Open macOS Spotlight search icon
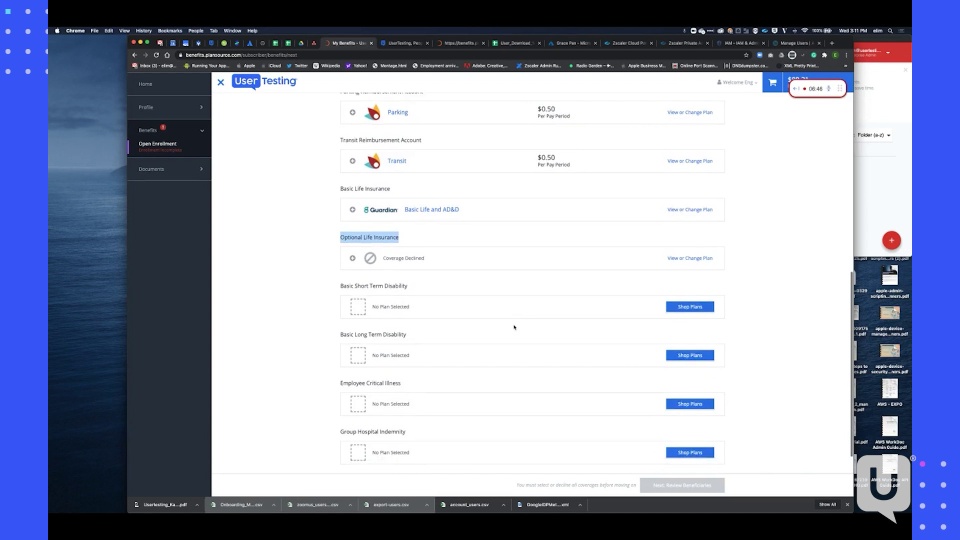Image resolution: width=960 pixels, height=540 pixels. tap(890, 31)
